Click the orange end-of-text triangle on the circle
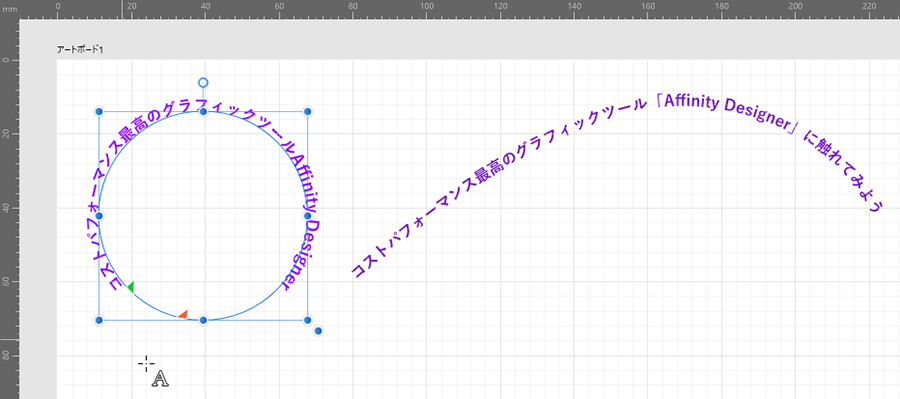 [x=183, y=314]
